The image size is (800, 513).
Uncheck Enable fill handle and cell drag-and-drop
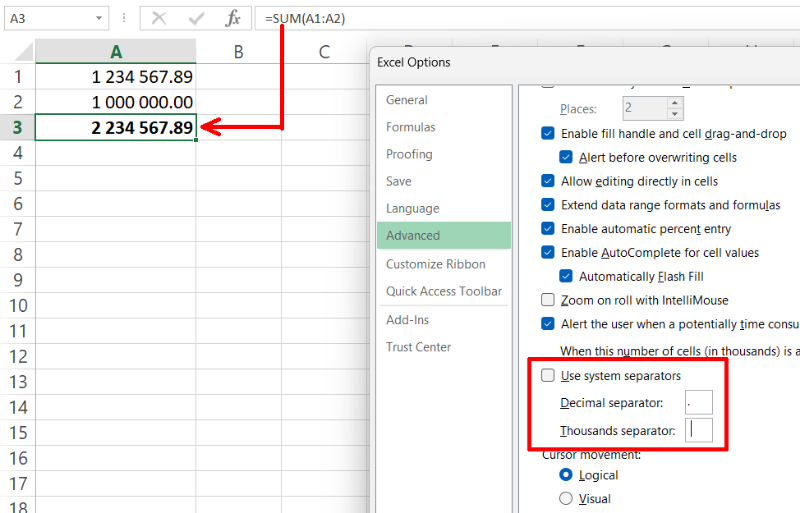[548, 134]
